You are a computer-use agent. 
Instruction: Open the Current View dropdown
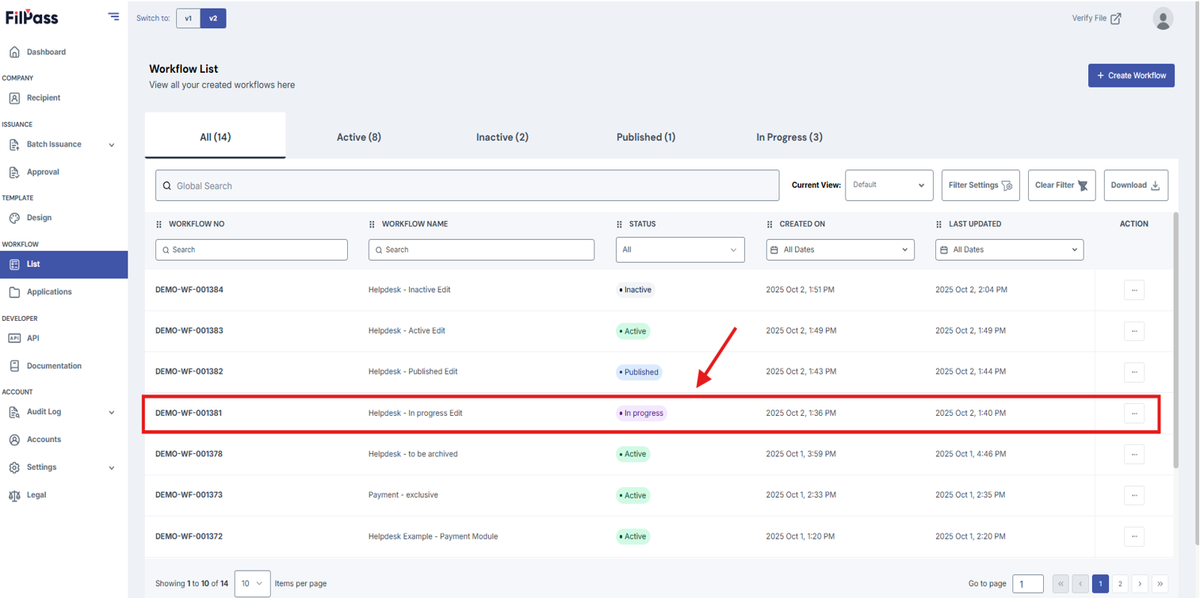click(889, 185)
